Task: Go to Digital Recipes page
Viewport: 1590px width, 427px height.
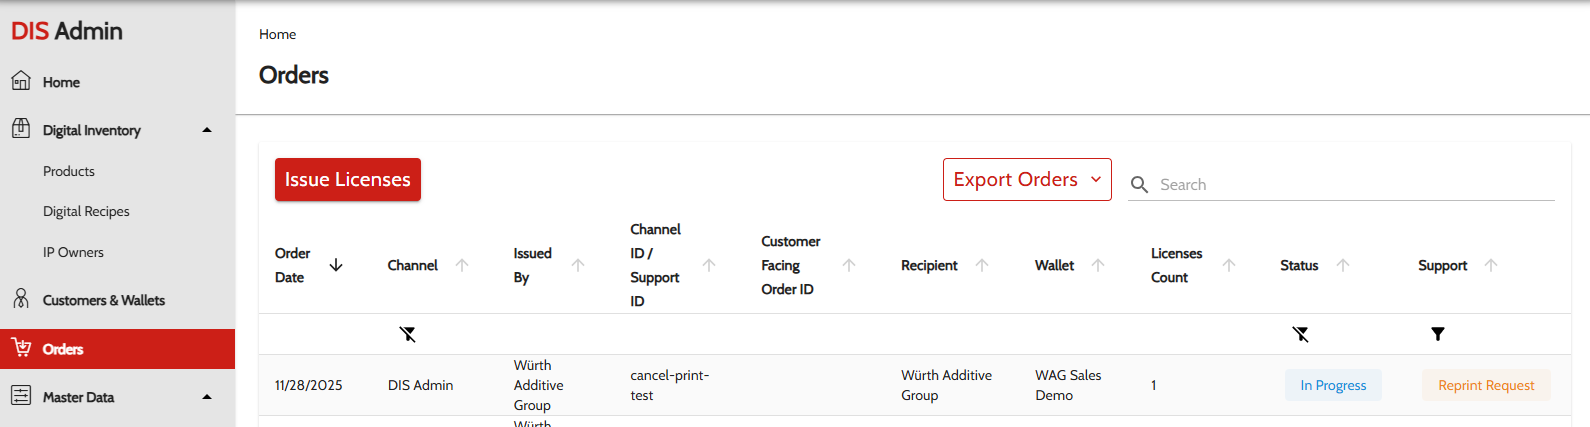Action: 86,211
